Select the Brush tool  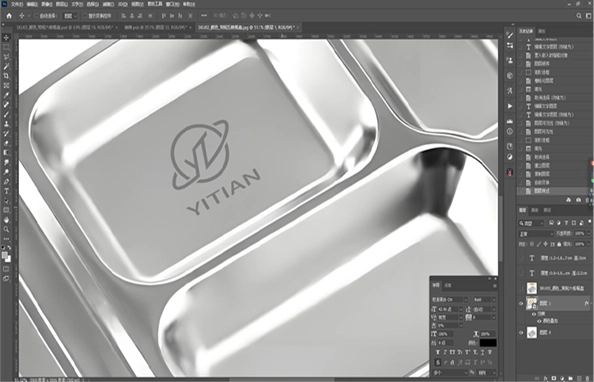[6, 114]
